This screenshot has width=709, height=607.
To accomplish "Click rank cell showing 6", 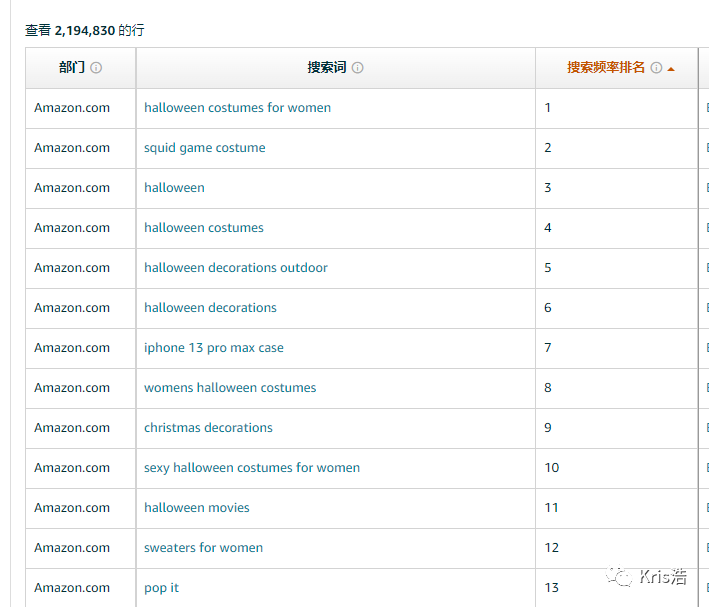I will tap(616, 308).
